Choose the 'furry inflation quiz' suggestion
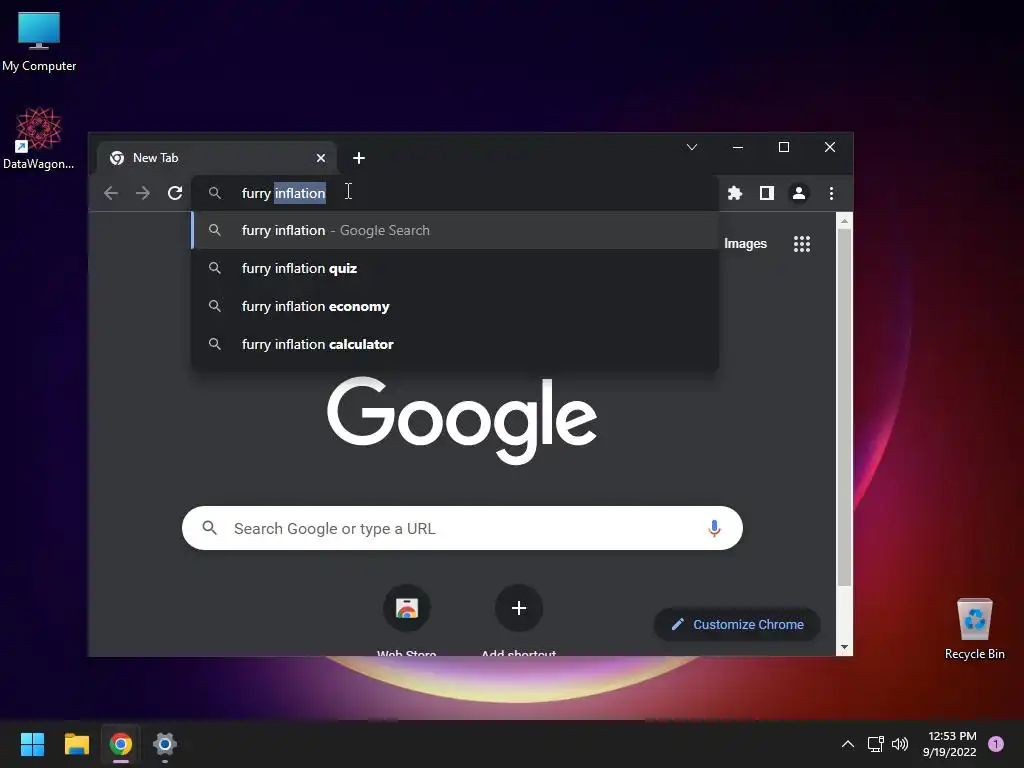 pyautogui.click(x=455, y=268)
